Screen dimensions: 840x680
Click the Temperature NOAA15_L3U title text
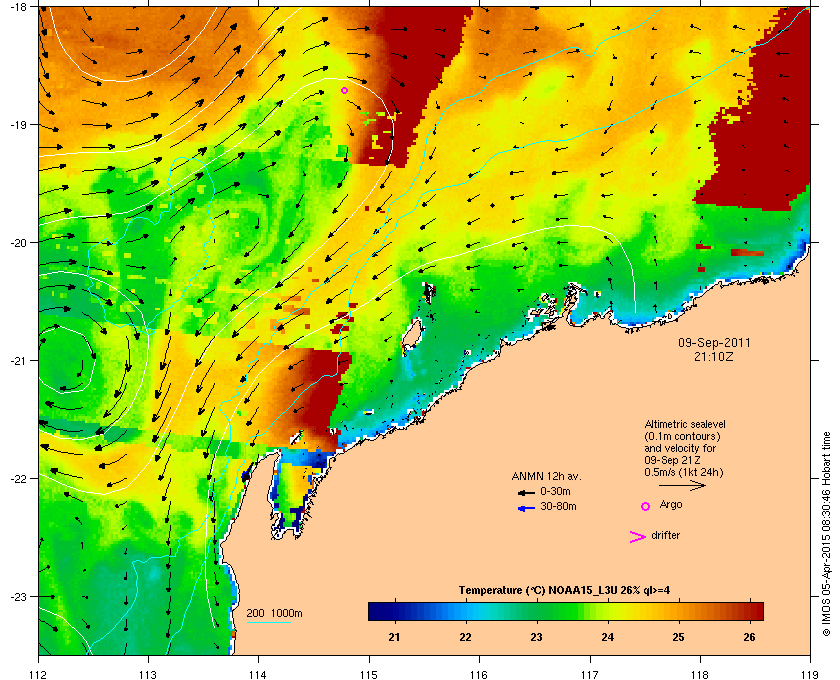point(564,591)
